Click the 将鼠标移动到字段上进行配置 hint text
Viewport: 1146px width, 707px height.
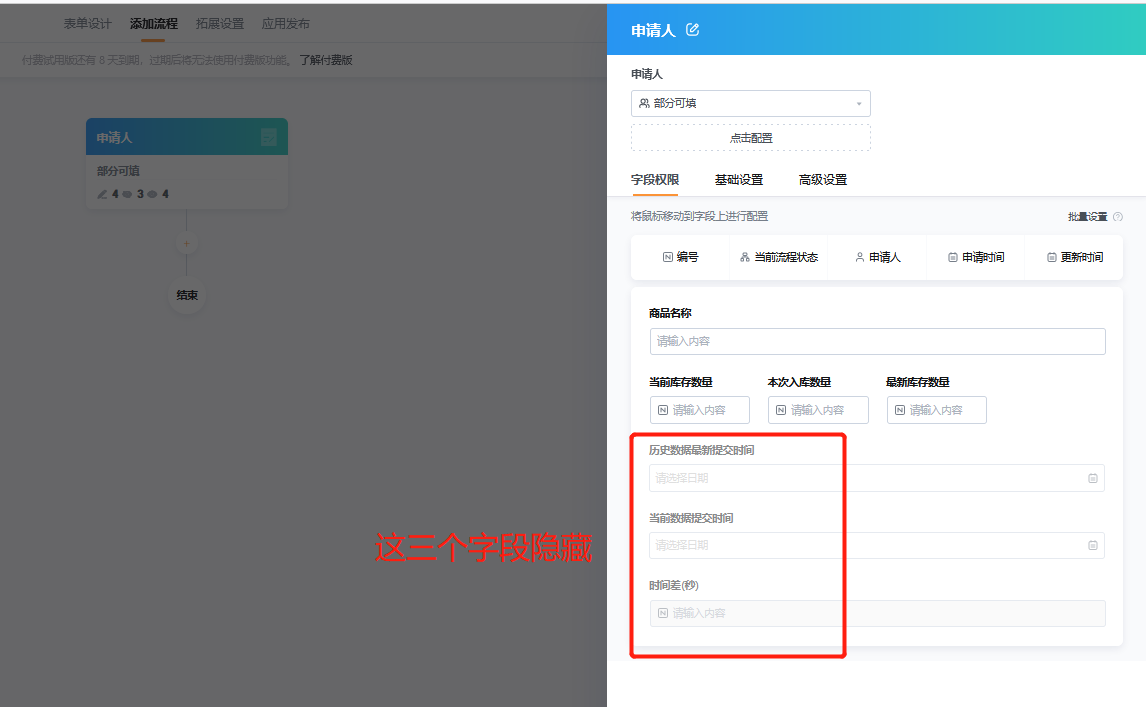point(699,216)
